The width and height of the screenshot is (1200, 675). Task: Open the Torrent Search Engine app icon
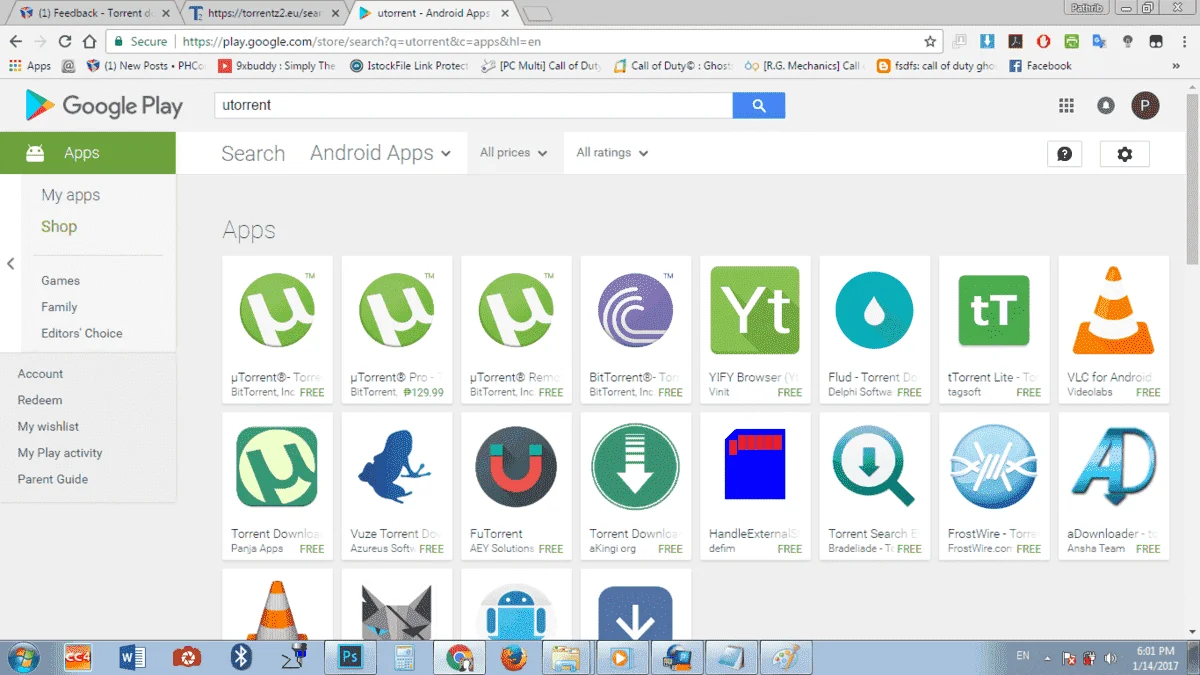tap(874, 466)
